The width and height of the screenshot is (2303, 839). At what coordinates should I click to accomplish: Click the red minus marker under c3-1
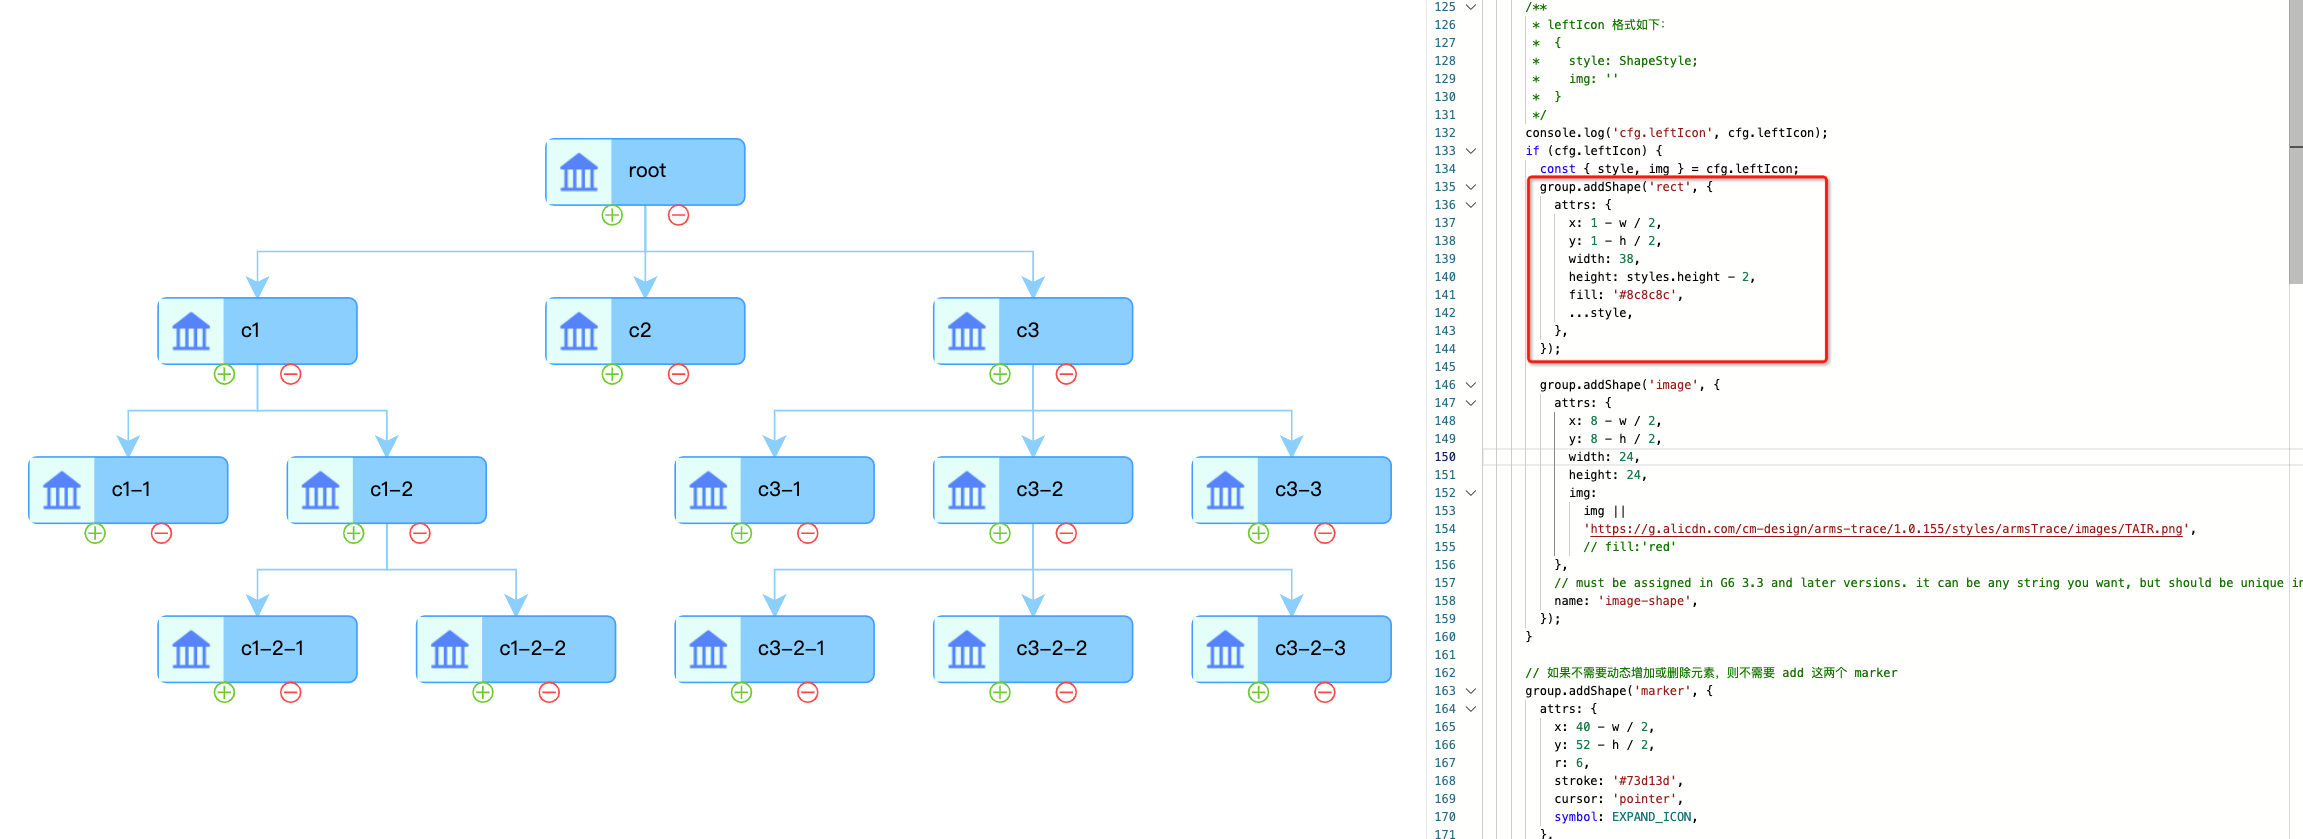pos(808,533)
